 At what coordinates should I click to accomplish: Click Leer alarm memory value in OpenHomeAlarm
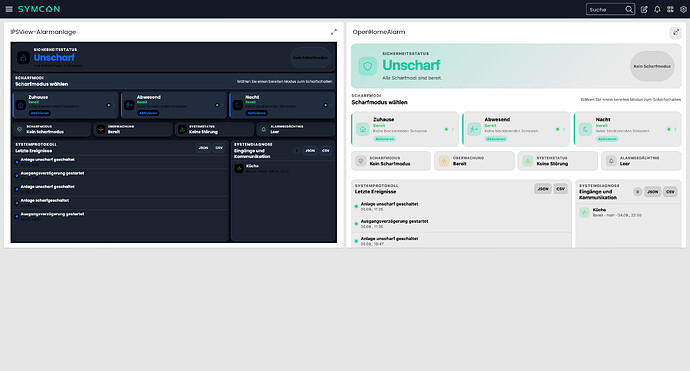point(625,164)
